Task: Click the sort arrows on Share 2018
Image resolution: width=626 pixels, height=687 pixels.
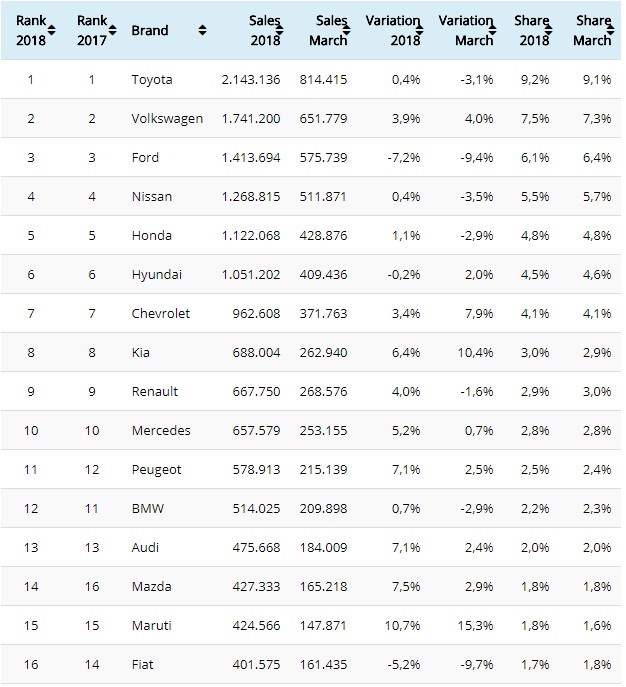Action: [552, 31]
